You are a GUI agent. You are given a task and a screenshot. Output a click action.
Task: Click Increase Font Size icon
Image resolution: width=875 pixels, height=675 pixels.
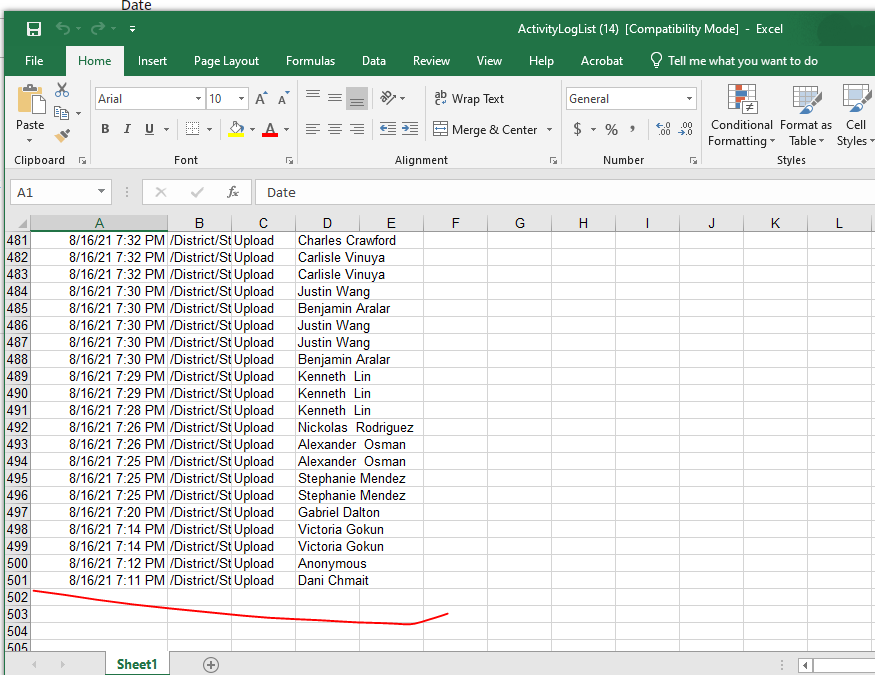click(261, 99)
